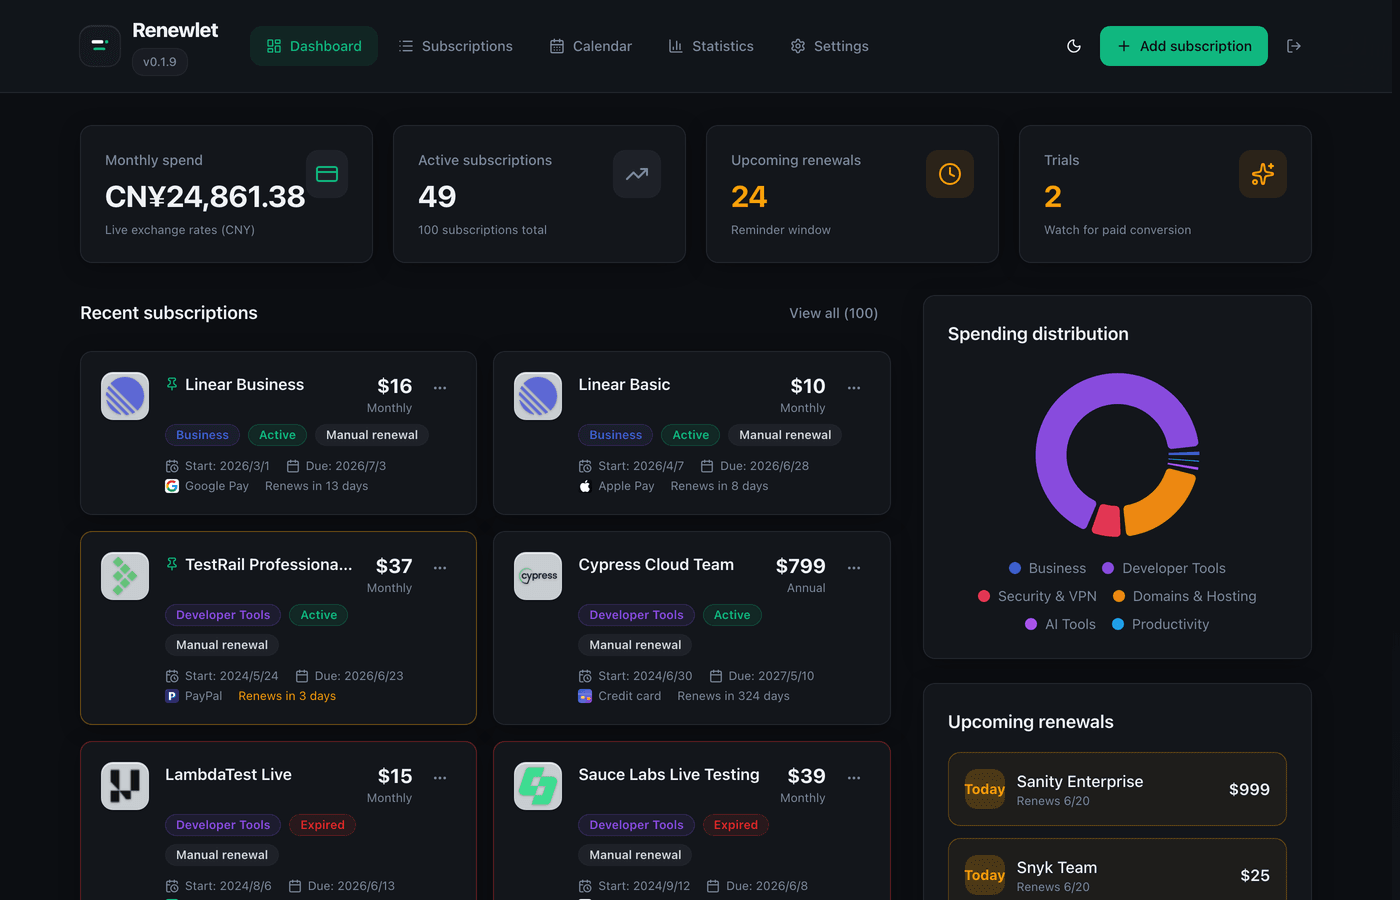The width and height of the screenshot is (1400, 900).
Task: Click the Renewlet logo icon
Action: click(100, 46)
